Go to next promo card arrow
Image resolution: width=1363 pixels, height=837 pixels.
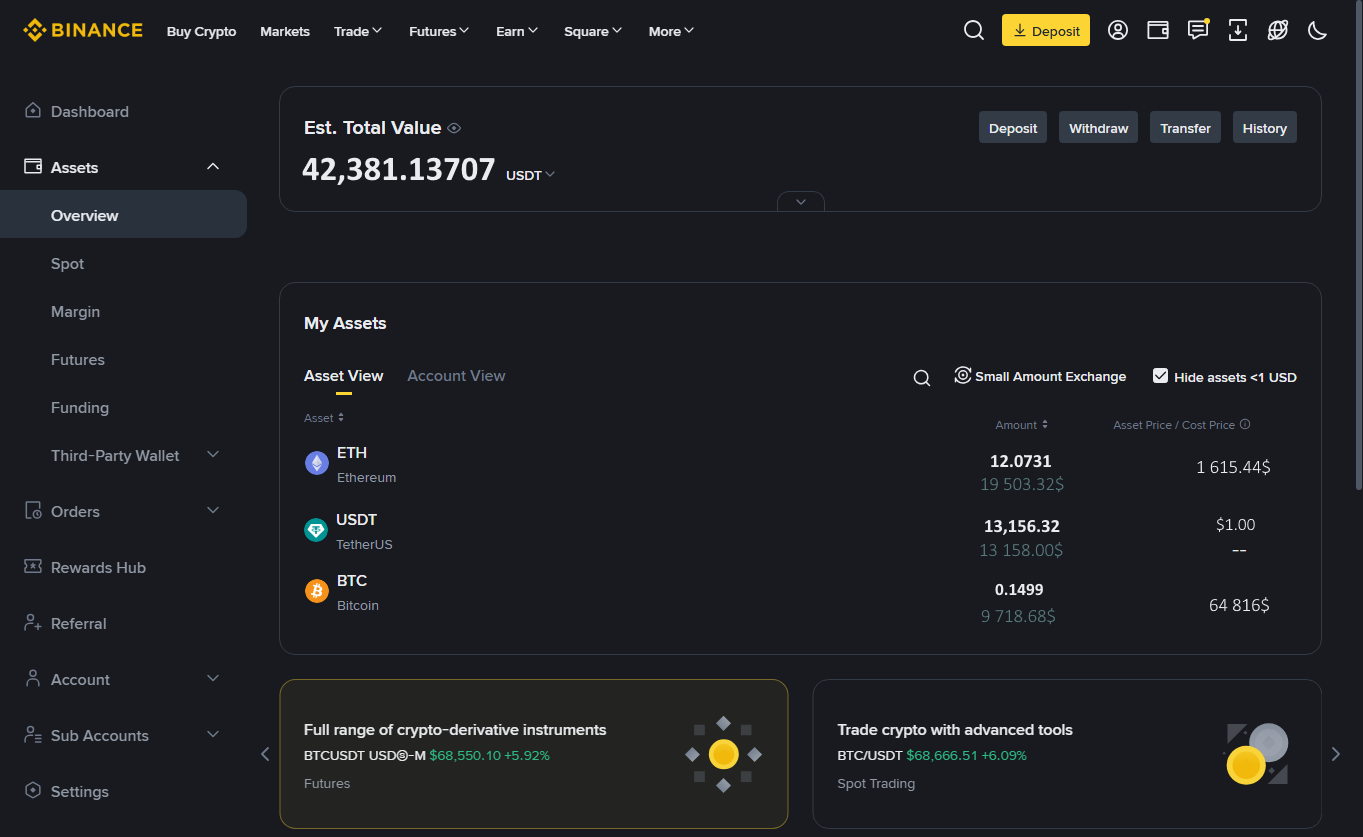click(x=1336, y=754)
